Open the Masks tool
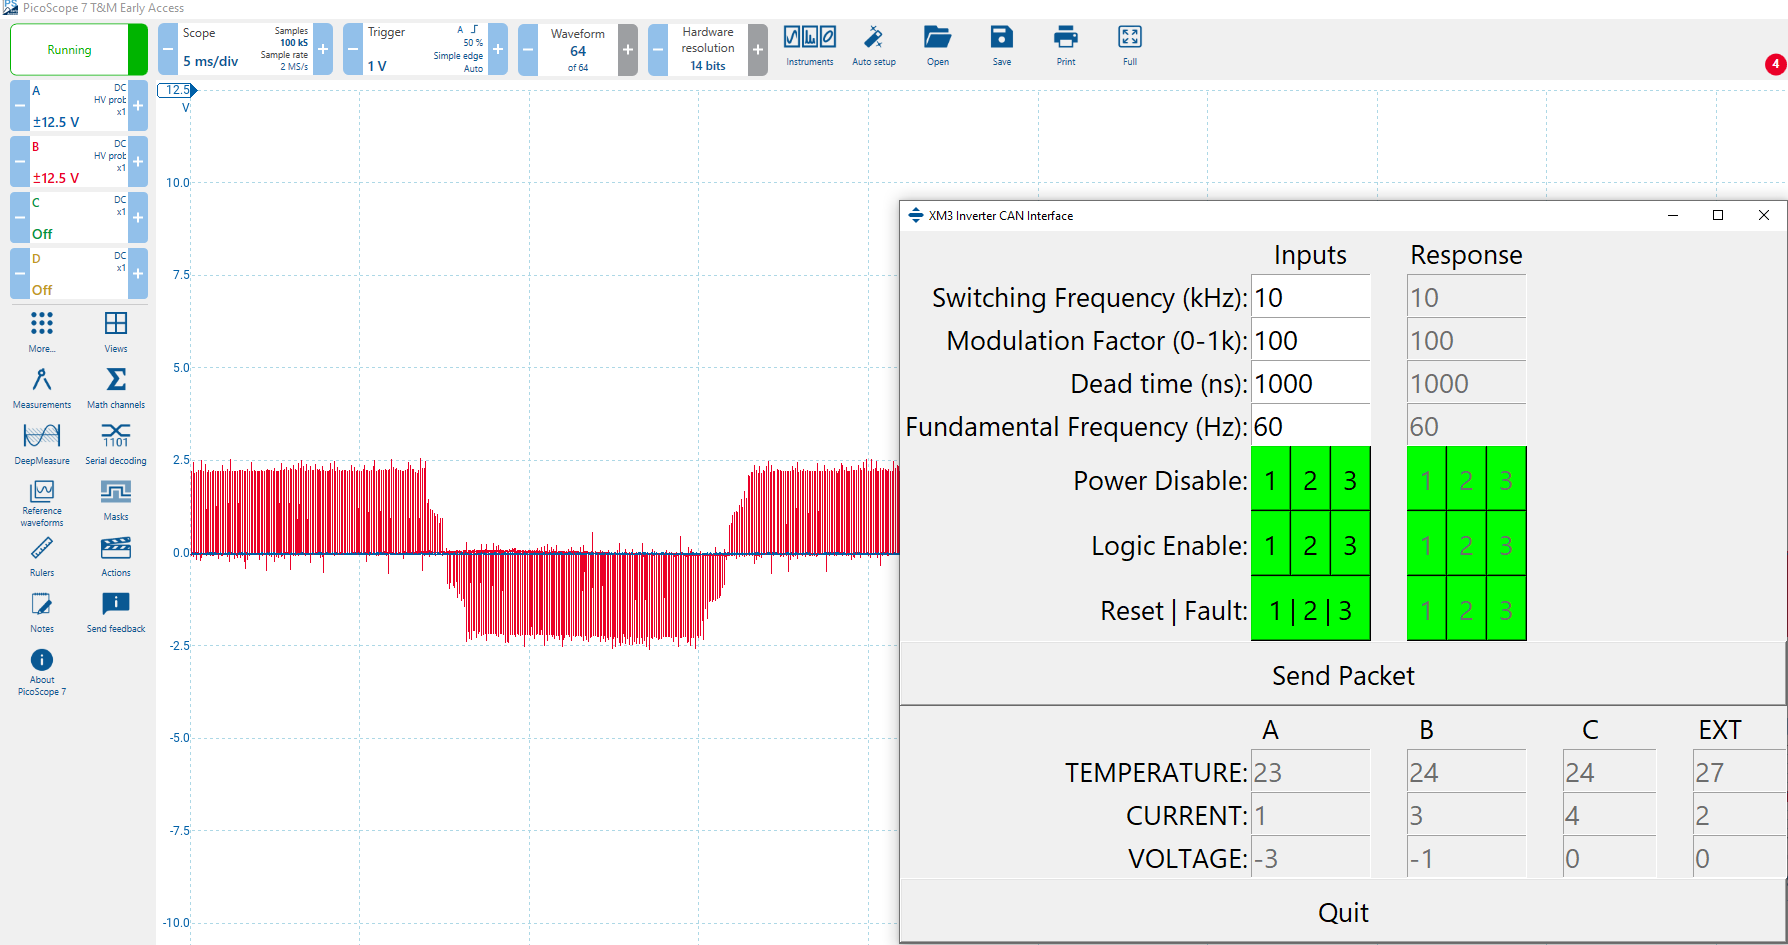Image resolution: width=1788 pixels, height=945 pixels. coord(116,500)
